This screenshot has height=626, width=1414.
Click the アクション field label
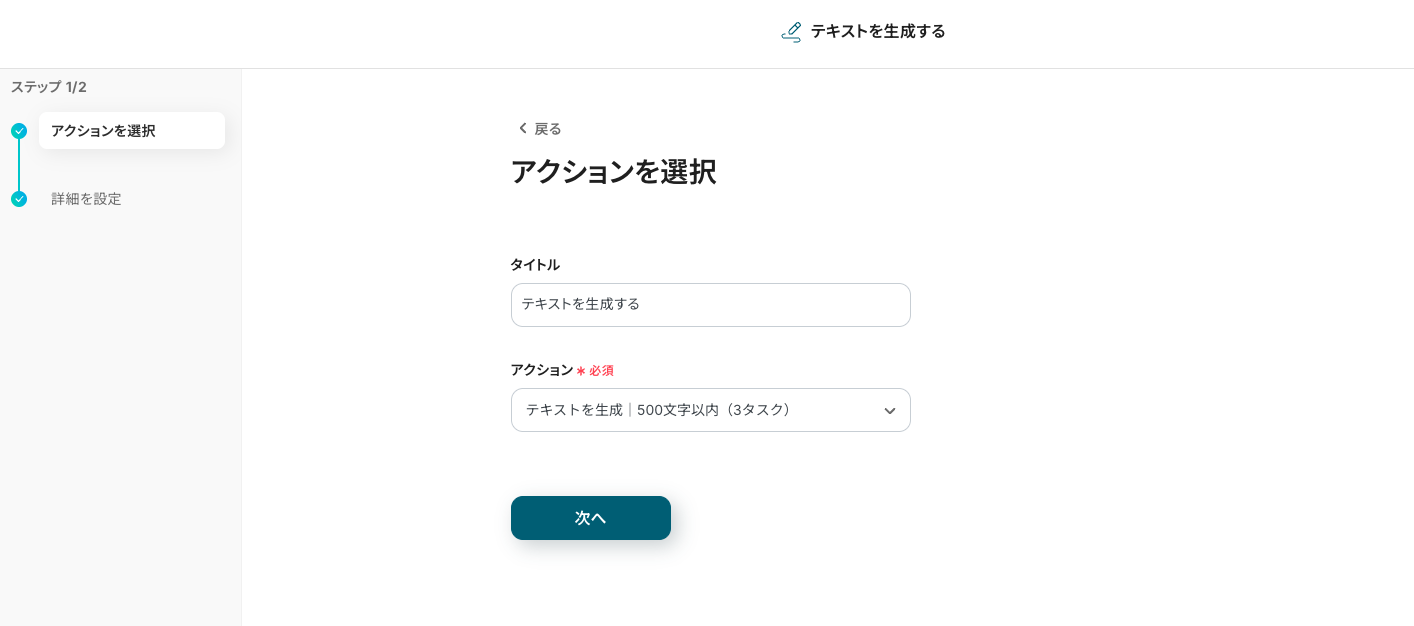[x=541, y=370]
